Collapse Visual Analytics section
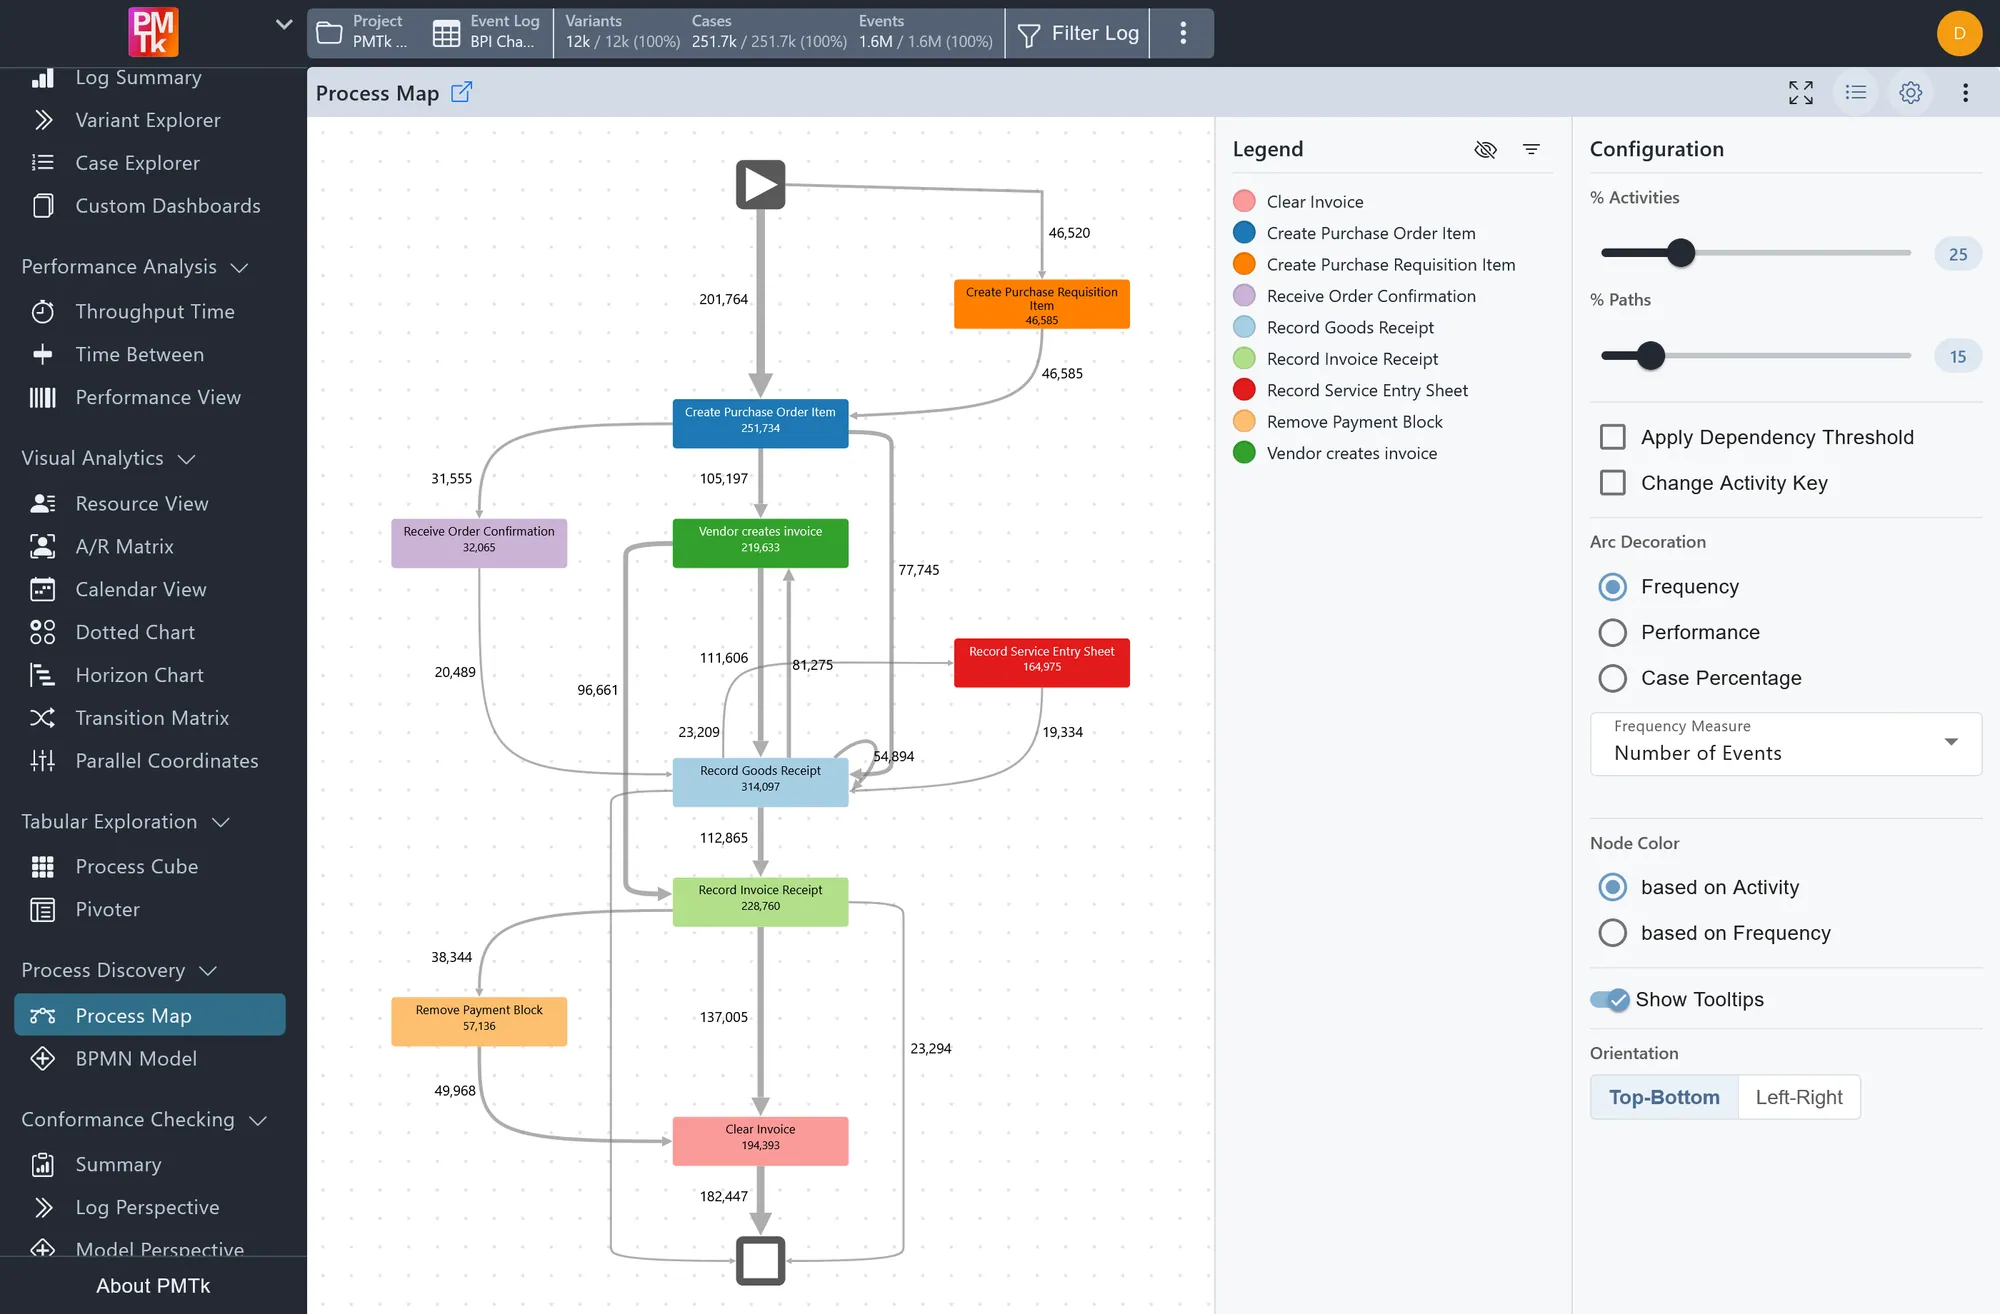Image resolution: width=2000 pixels, height=1314 pixels. click(108, 458)
